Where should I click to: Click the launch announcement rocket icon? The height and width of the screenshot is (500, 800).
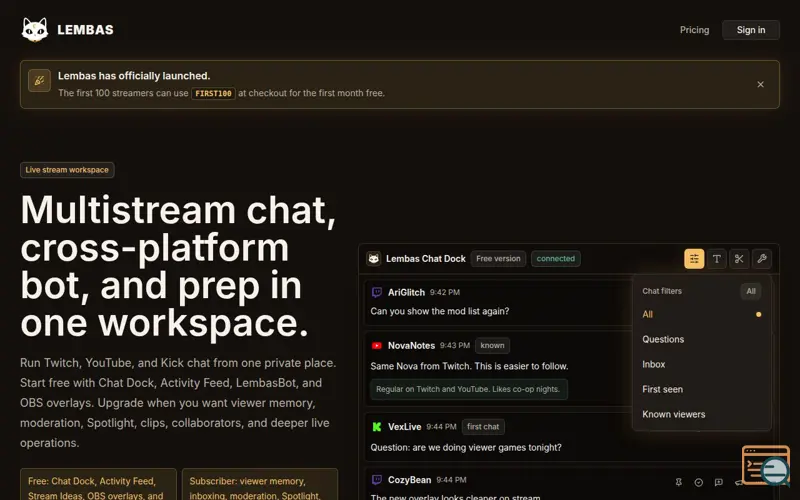coord(39,80)
